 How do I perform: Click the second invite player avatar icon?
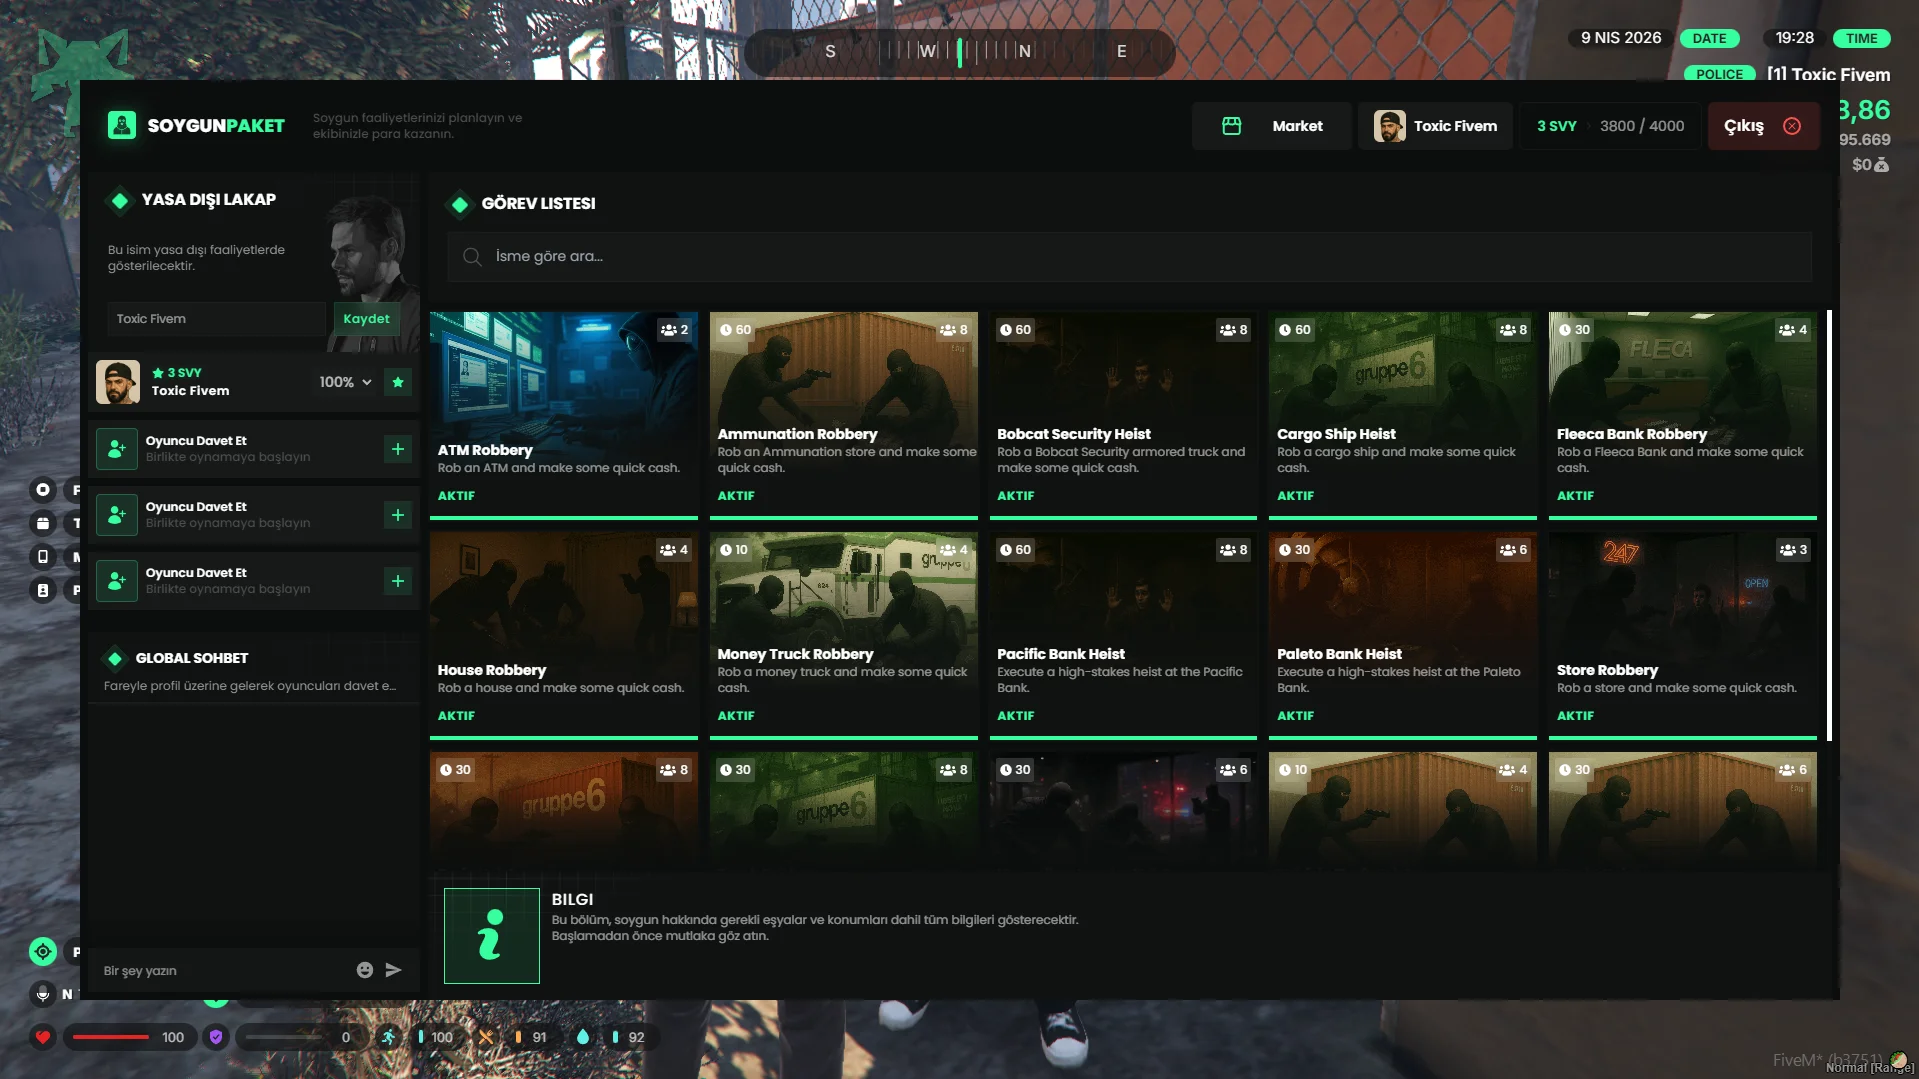point(117,515)
